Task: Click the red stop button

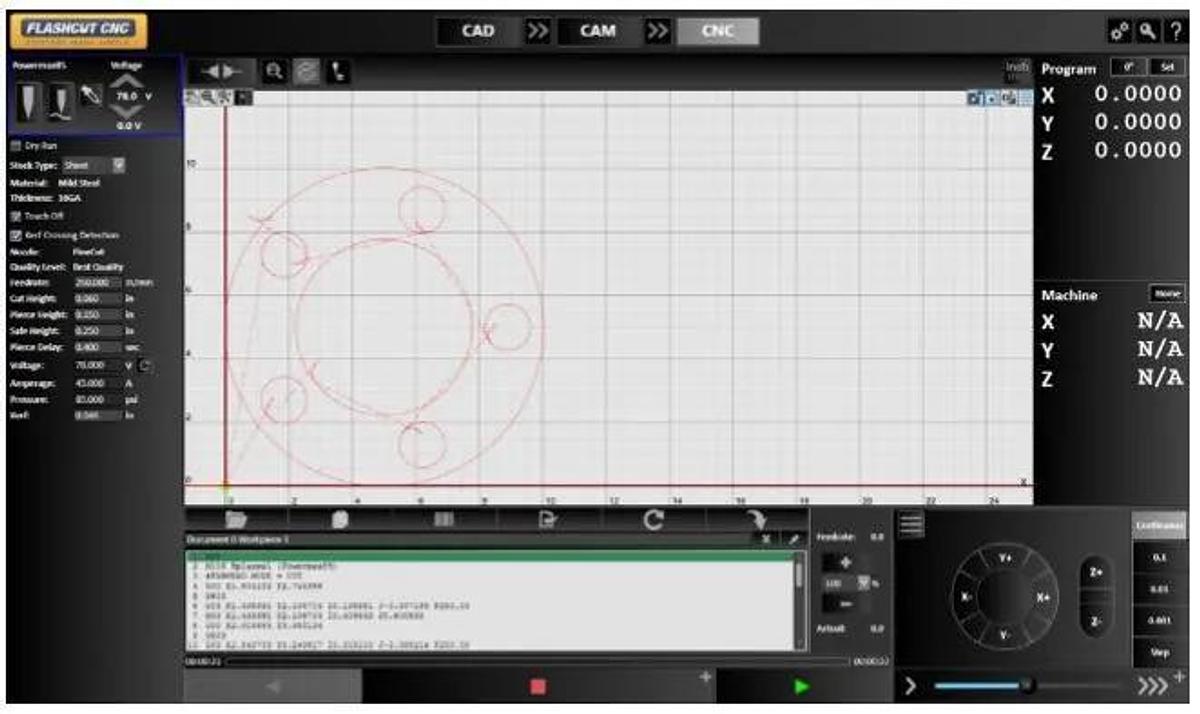Action: click(x=538, y=687)
